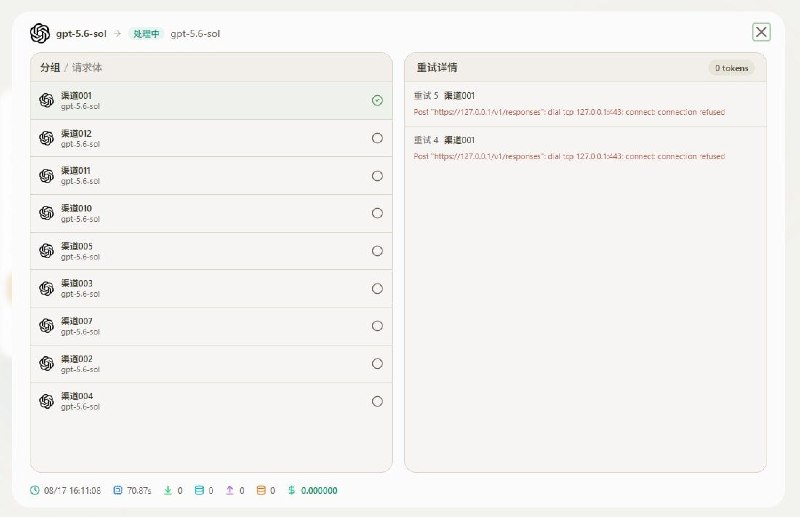Click the 渠道005 channel name
The image size is (800, 517).
click(x=77, y=246)
